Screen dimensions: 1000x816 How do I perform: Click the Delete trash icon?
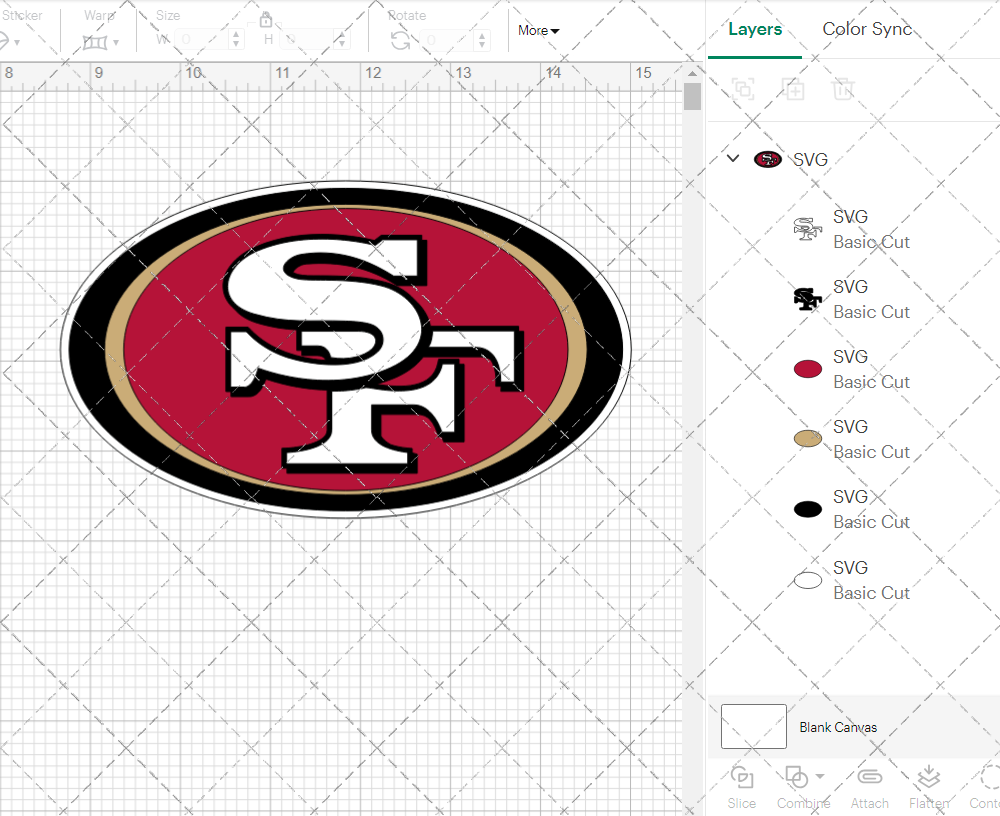843,89
